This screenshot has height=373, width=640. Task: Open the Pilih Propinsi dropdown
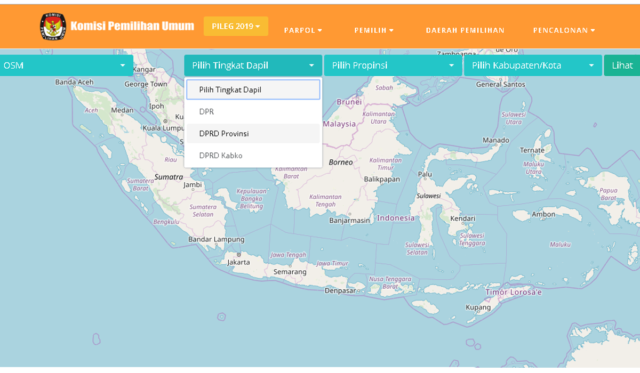[393, 65]
